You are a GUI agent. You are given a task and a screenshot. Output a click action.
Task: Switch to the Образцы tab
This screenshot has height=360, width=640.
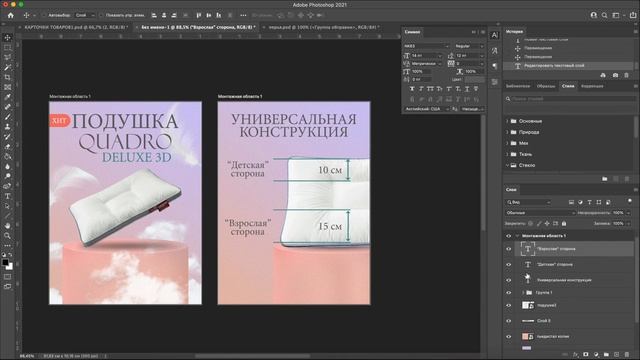[546, 86]
